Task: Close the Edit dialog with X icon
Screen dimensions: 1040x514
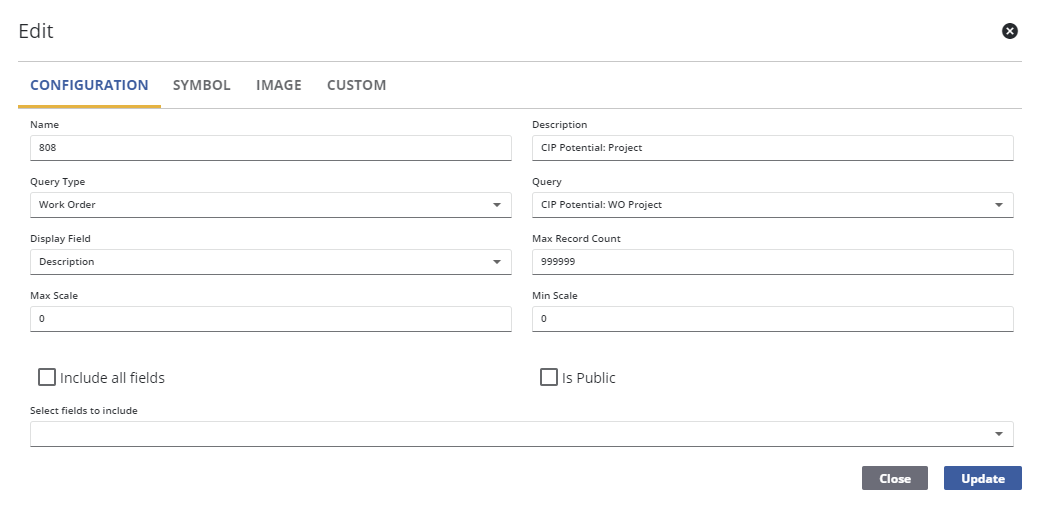Action: click(1010, 31)
